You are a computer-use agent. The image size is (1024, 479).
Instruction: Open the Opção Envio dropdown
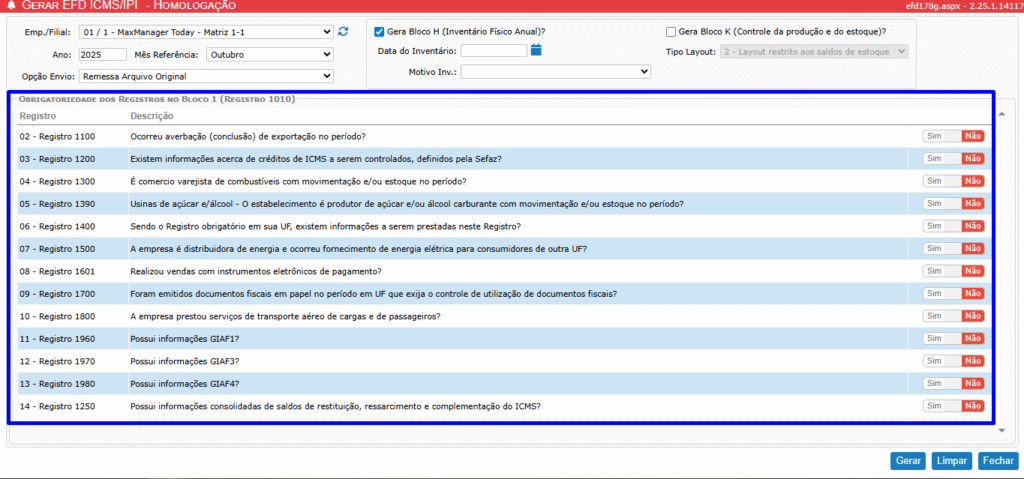(x=207, y=76)
